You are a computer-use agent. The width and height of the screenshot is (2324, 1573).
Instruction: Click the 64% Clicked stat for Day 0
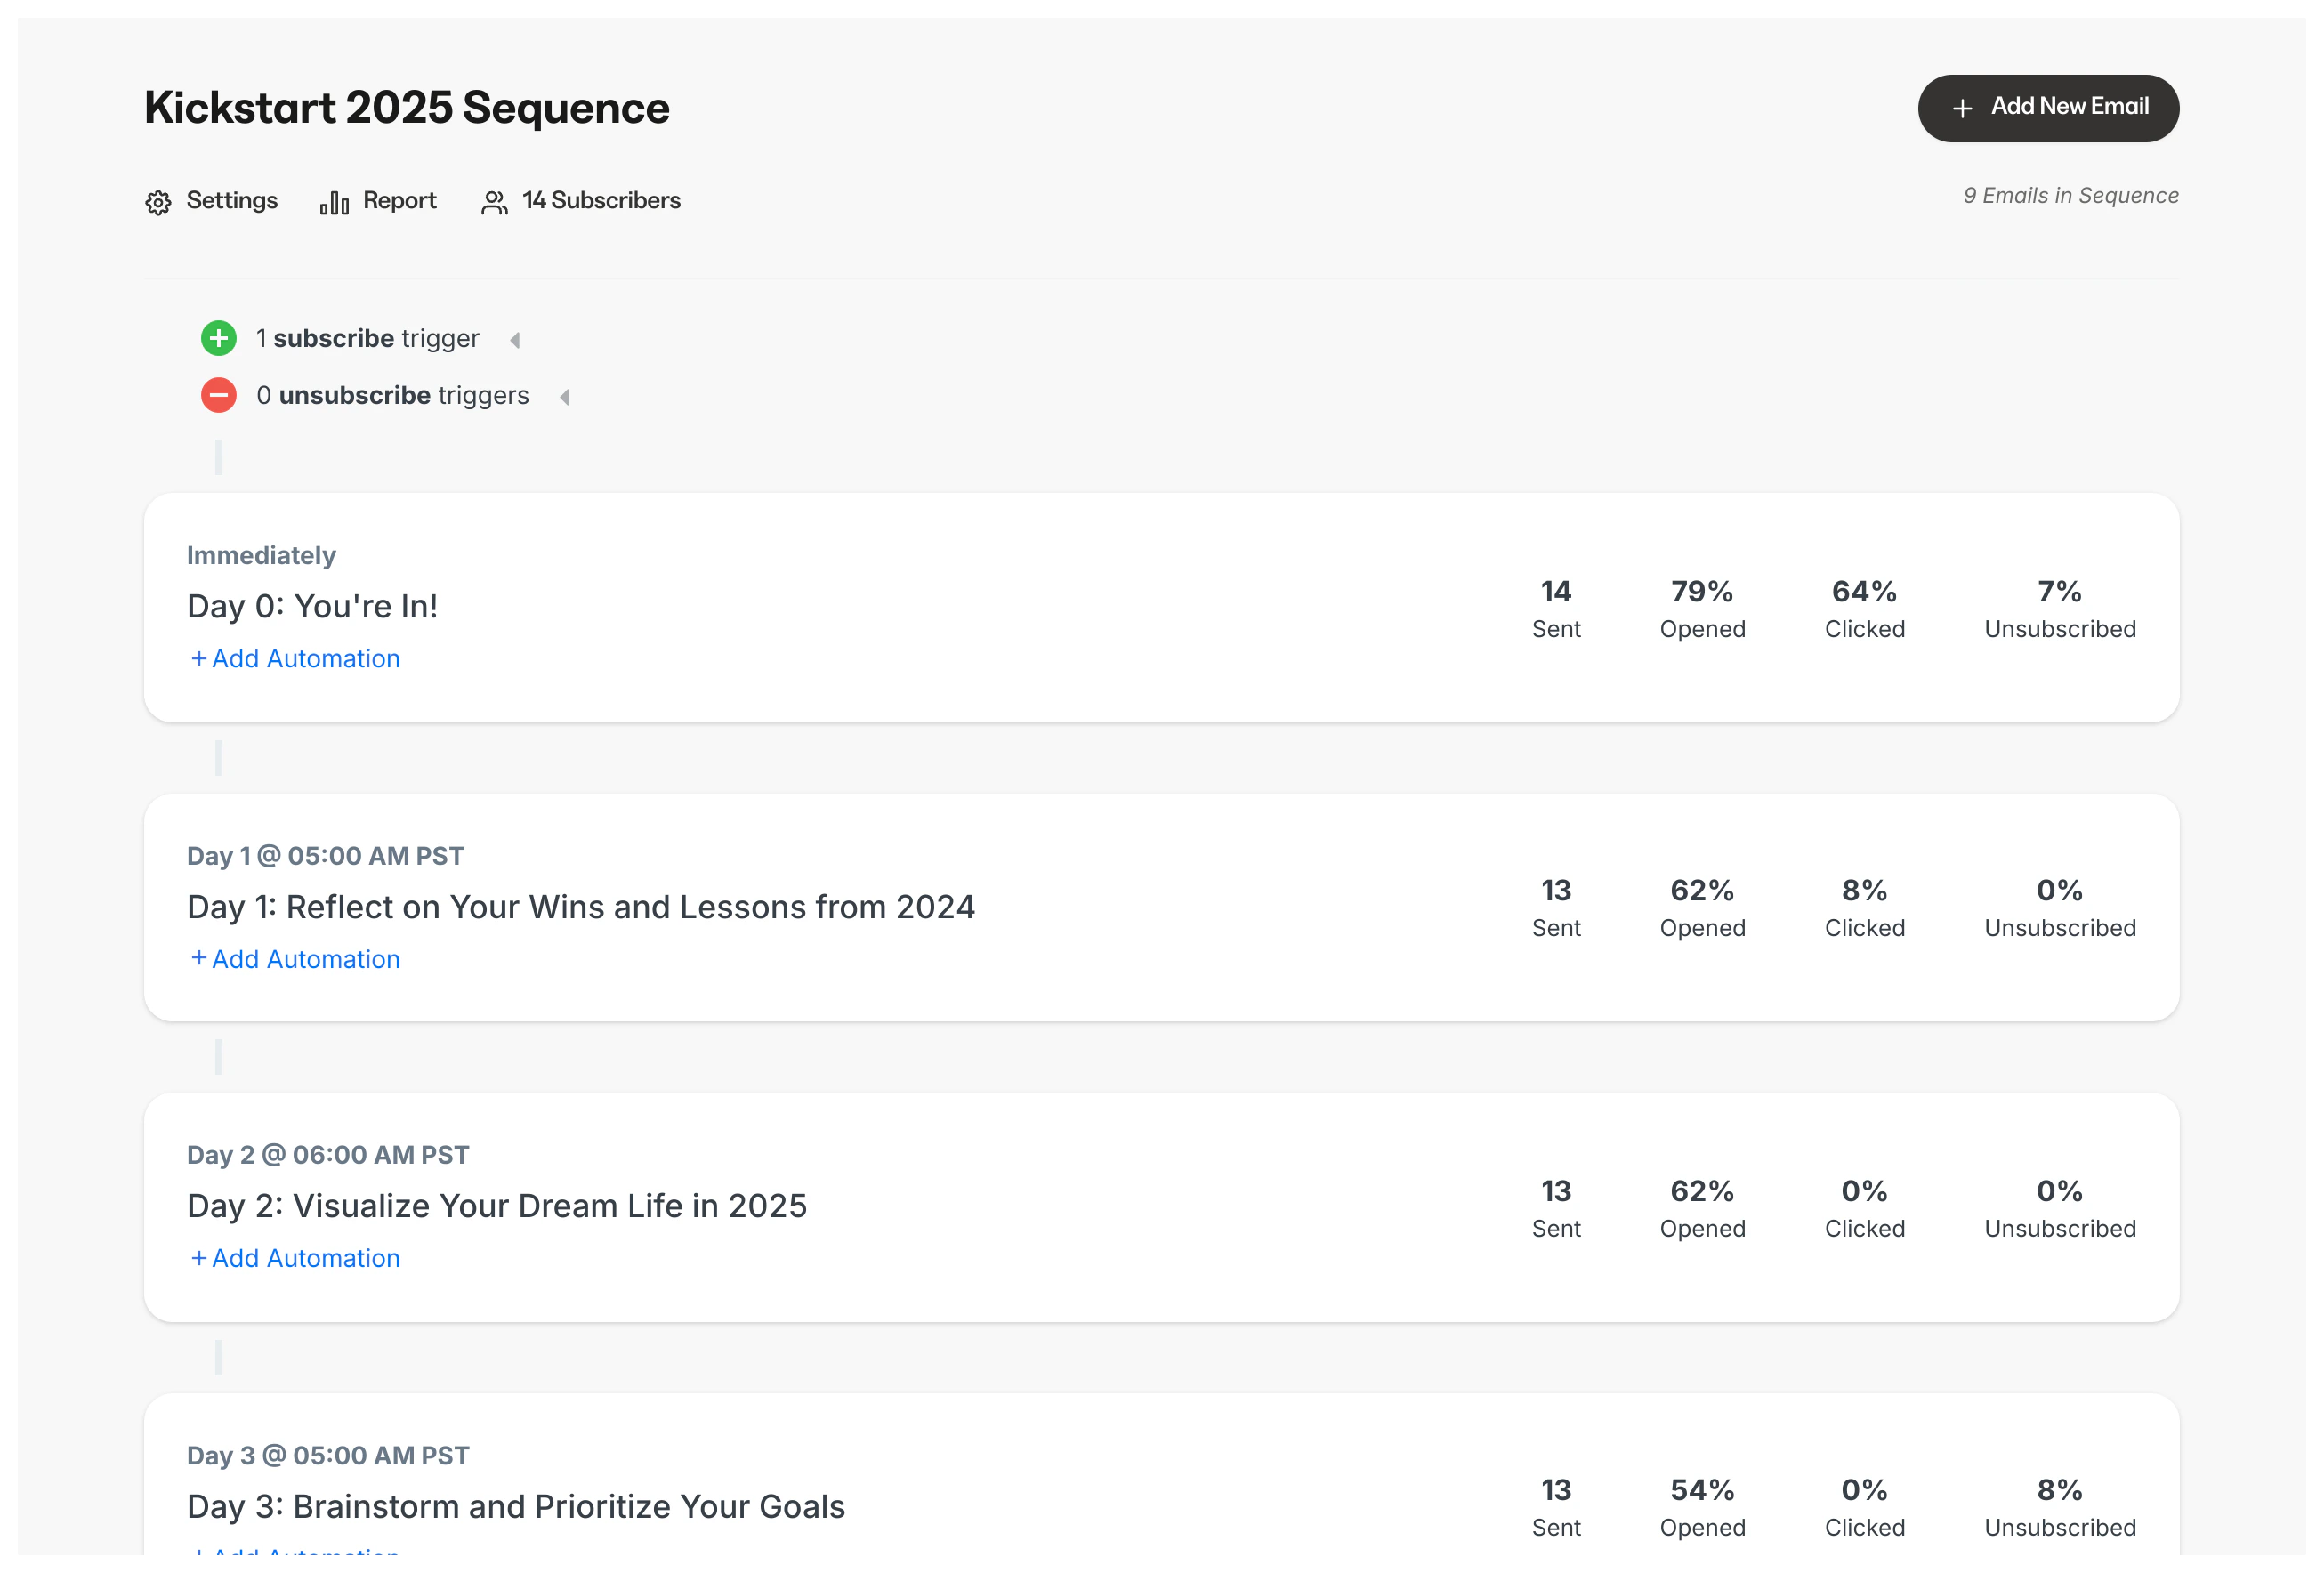tap(1863, 606)
